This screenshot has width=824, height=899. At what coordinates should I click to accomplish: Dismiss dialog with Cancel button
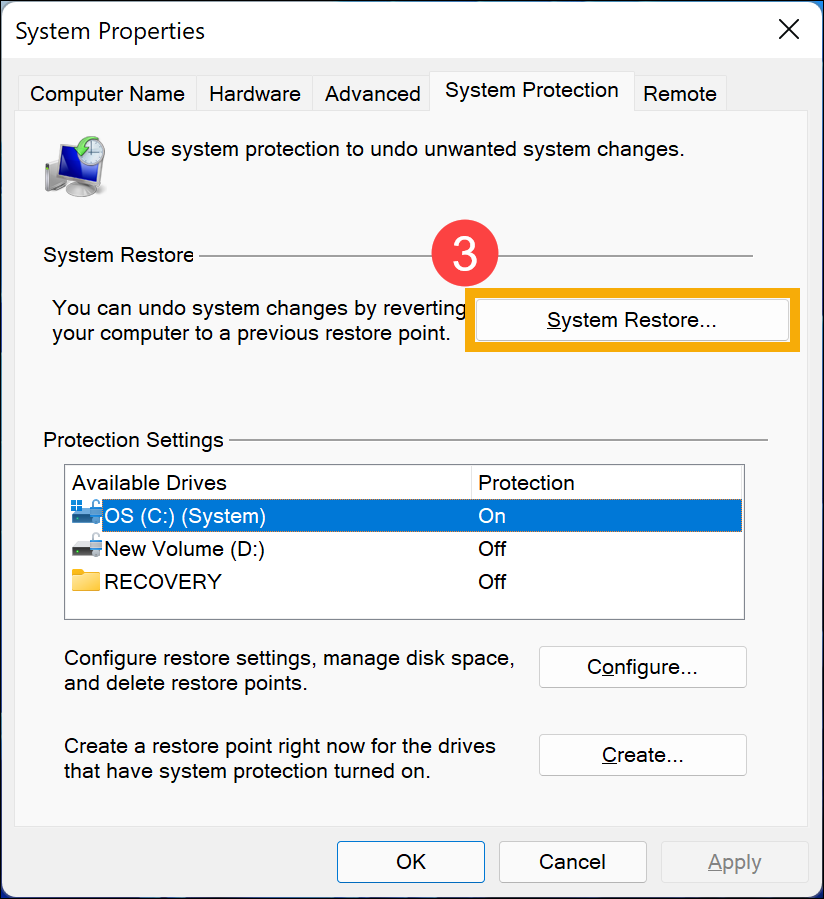(x=572, y=862)
